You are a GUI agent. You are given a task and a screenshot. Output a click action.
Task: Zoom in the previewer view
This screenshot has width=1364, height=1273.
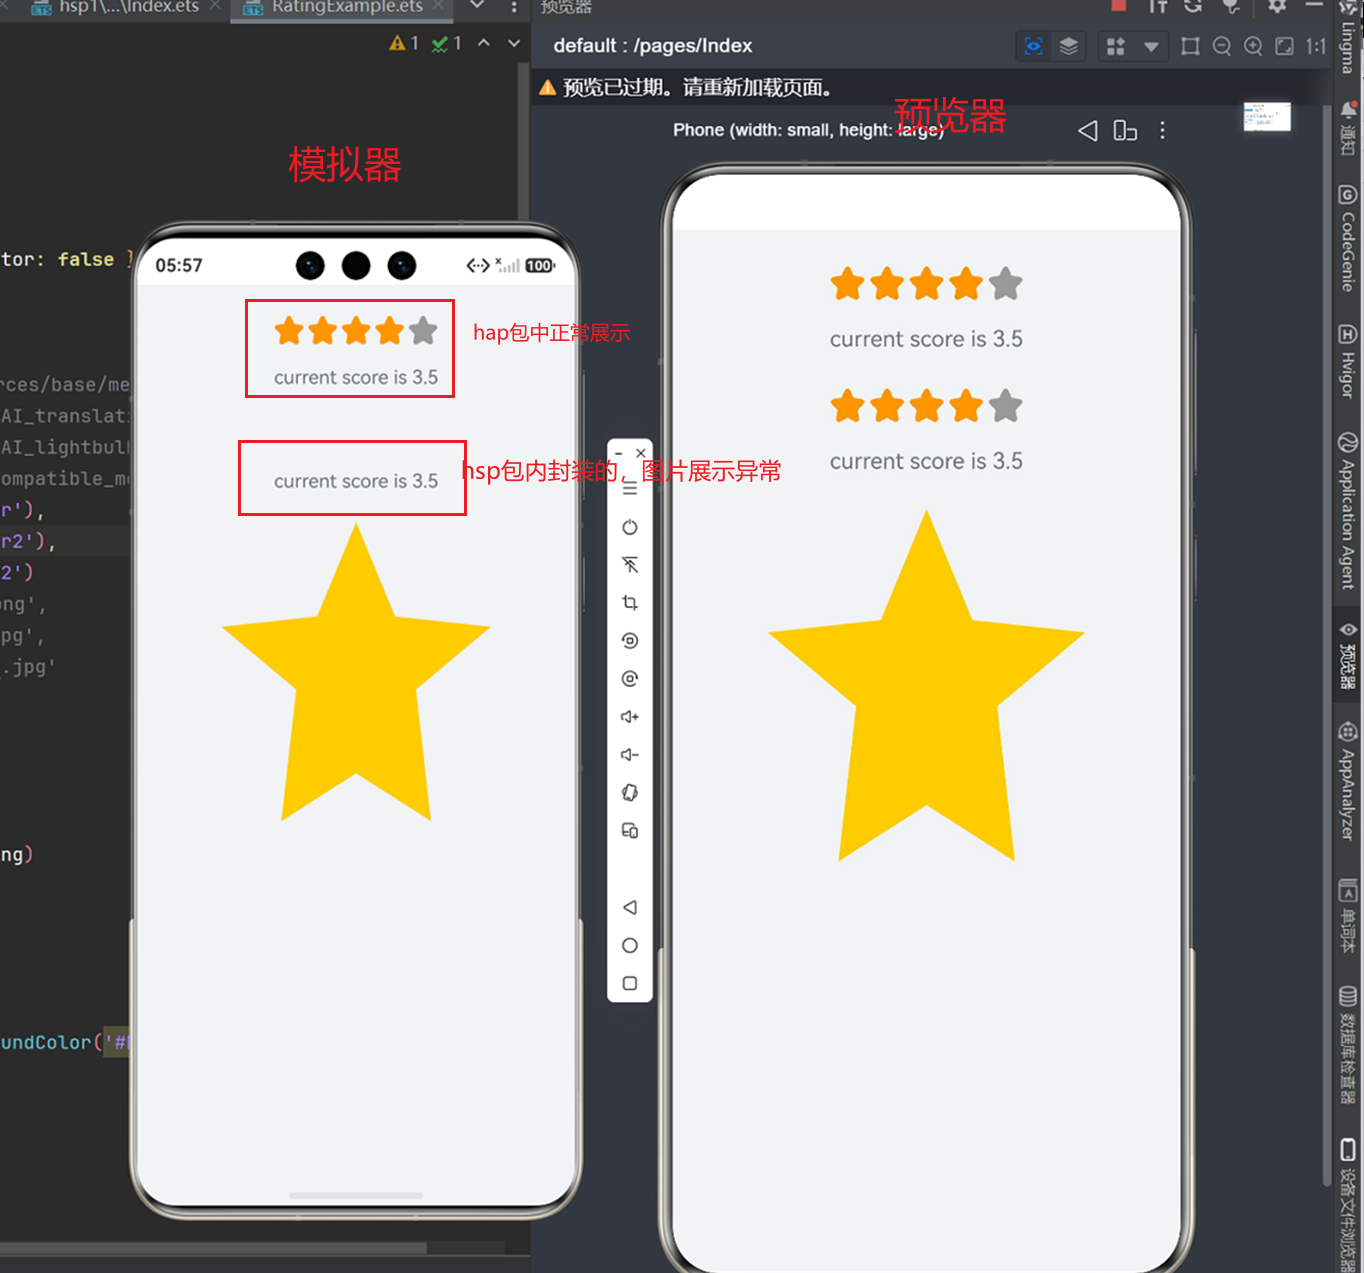1253,46
